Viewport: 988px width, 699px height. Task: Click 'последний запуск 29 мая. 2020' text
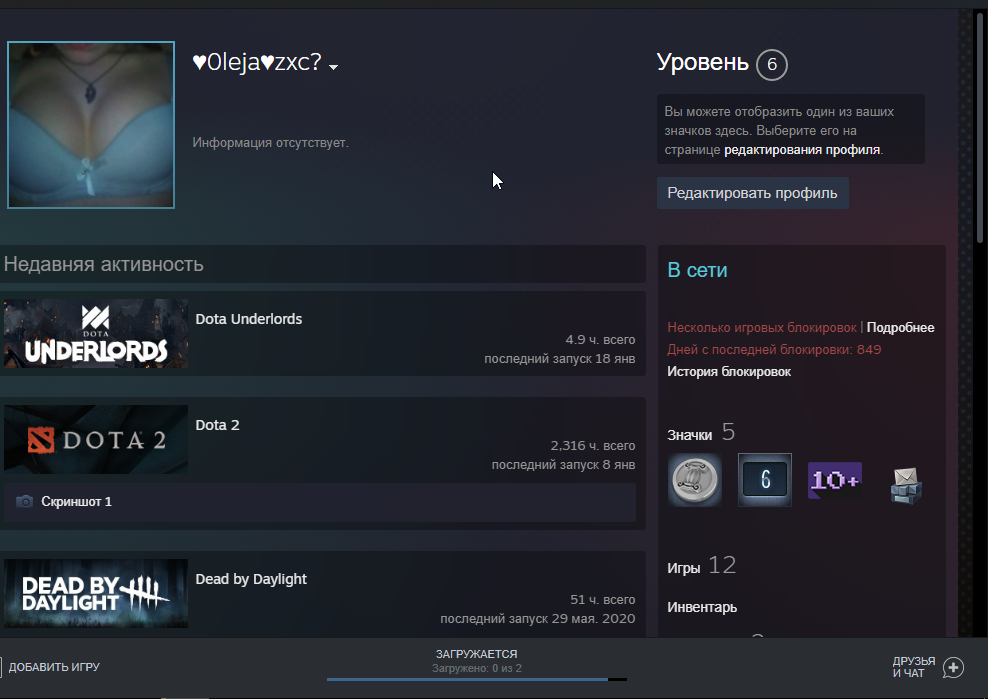coord(537,619)
